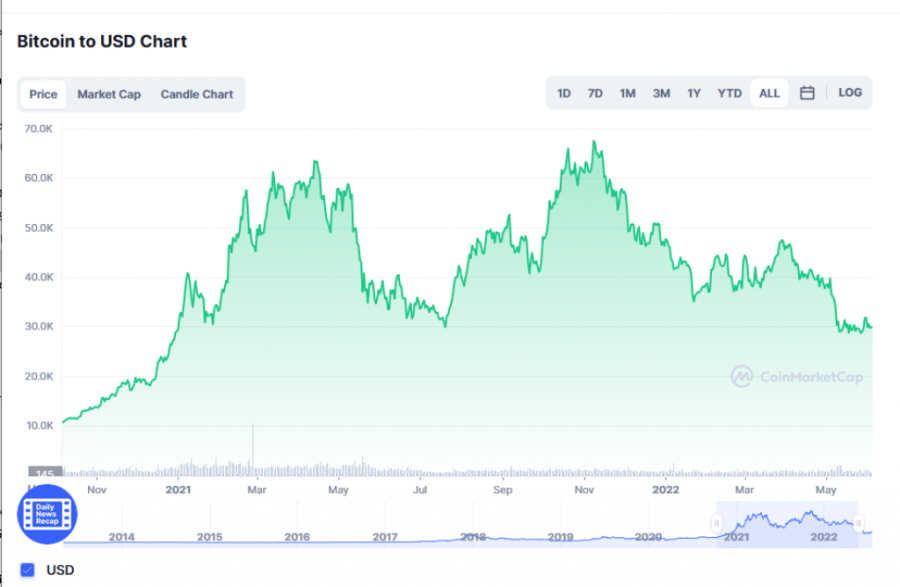This screenshot has width=900, height=587.
Task: Select the 1D time range
Action: pos(564,93)
